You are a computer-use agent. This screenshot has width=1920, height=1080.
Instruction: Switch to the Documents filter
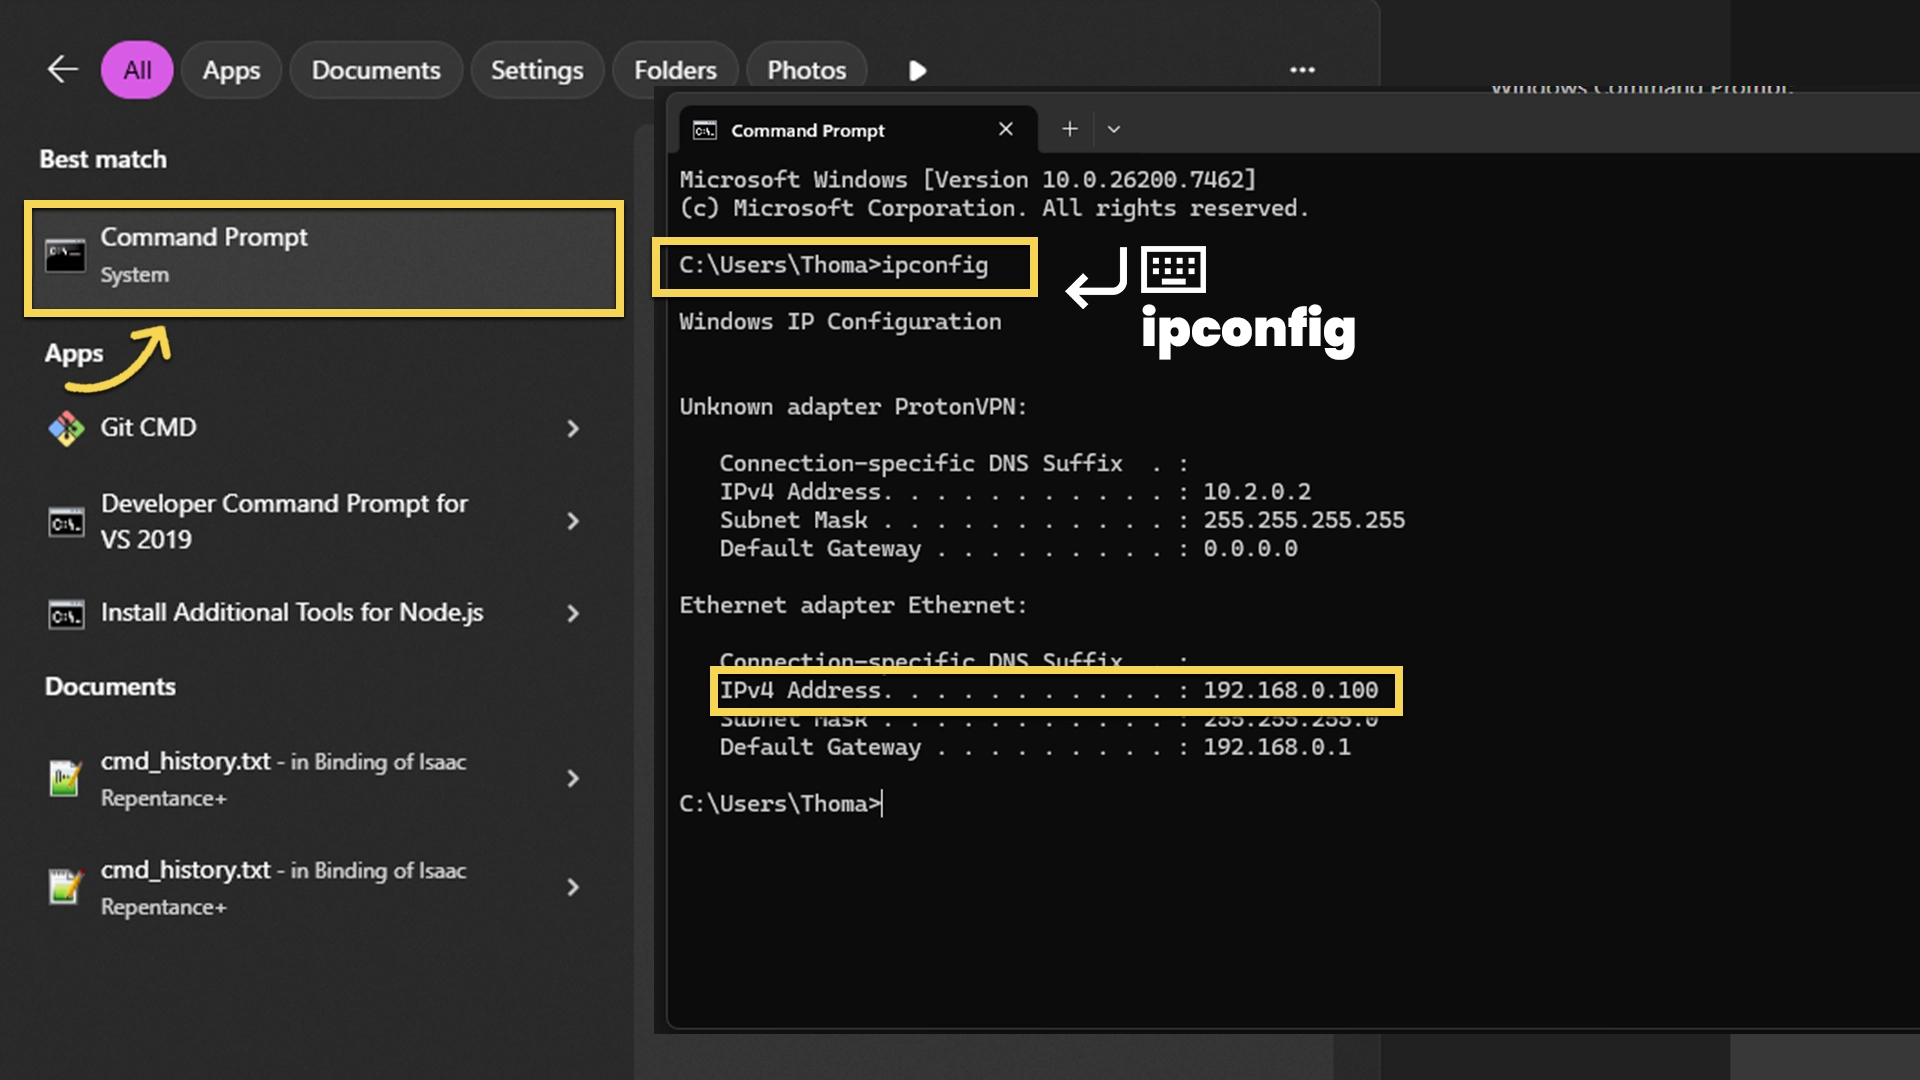pos(376,70)
